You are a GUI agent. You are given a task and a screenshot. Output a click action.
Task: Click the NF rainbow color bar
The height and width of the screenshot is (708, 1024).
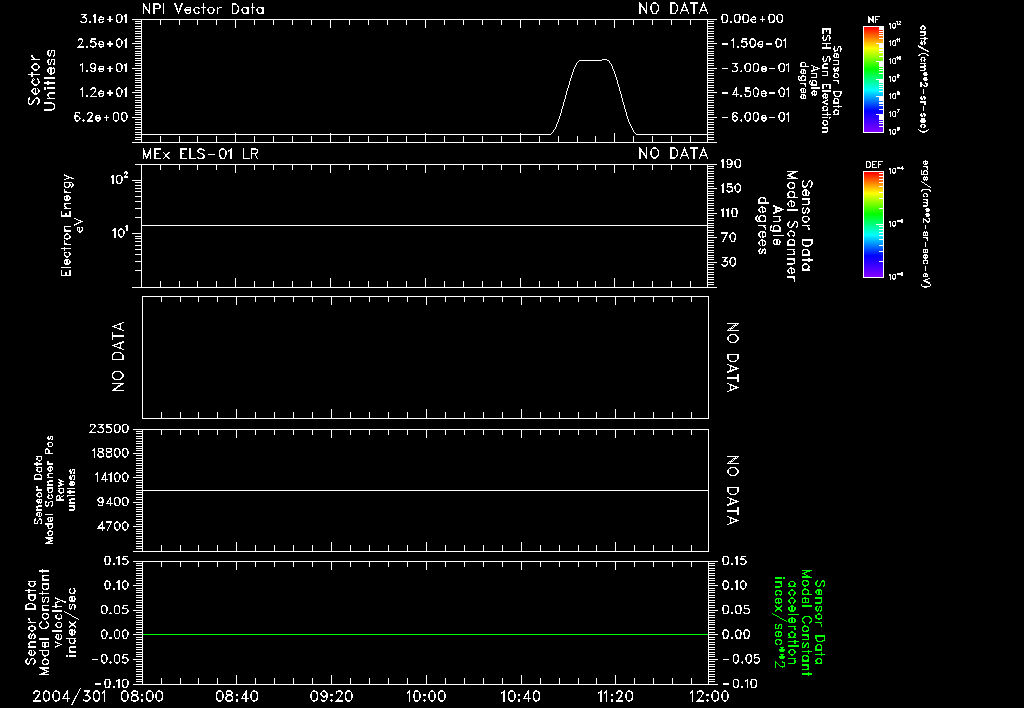(873, 79)
